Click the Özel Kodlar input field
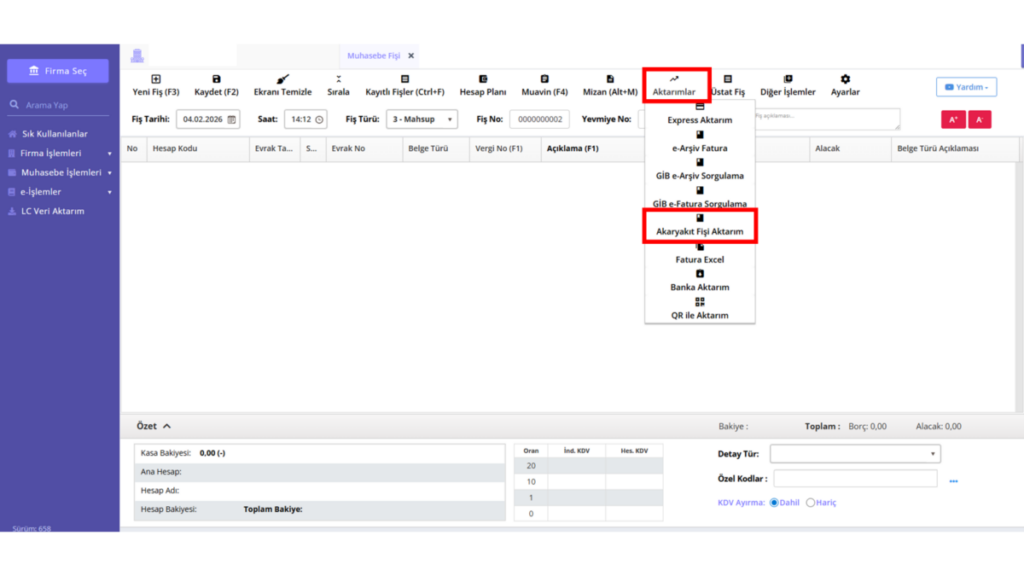The height and width of the screenshot is (576, 1024). tap(855, 479)
